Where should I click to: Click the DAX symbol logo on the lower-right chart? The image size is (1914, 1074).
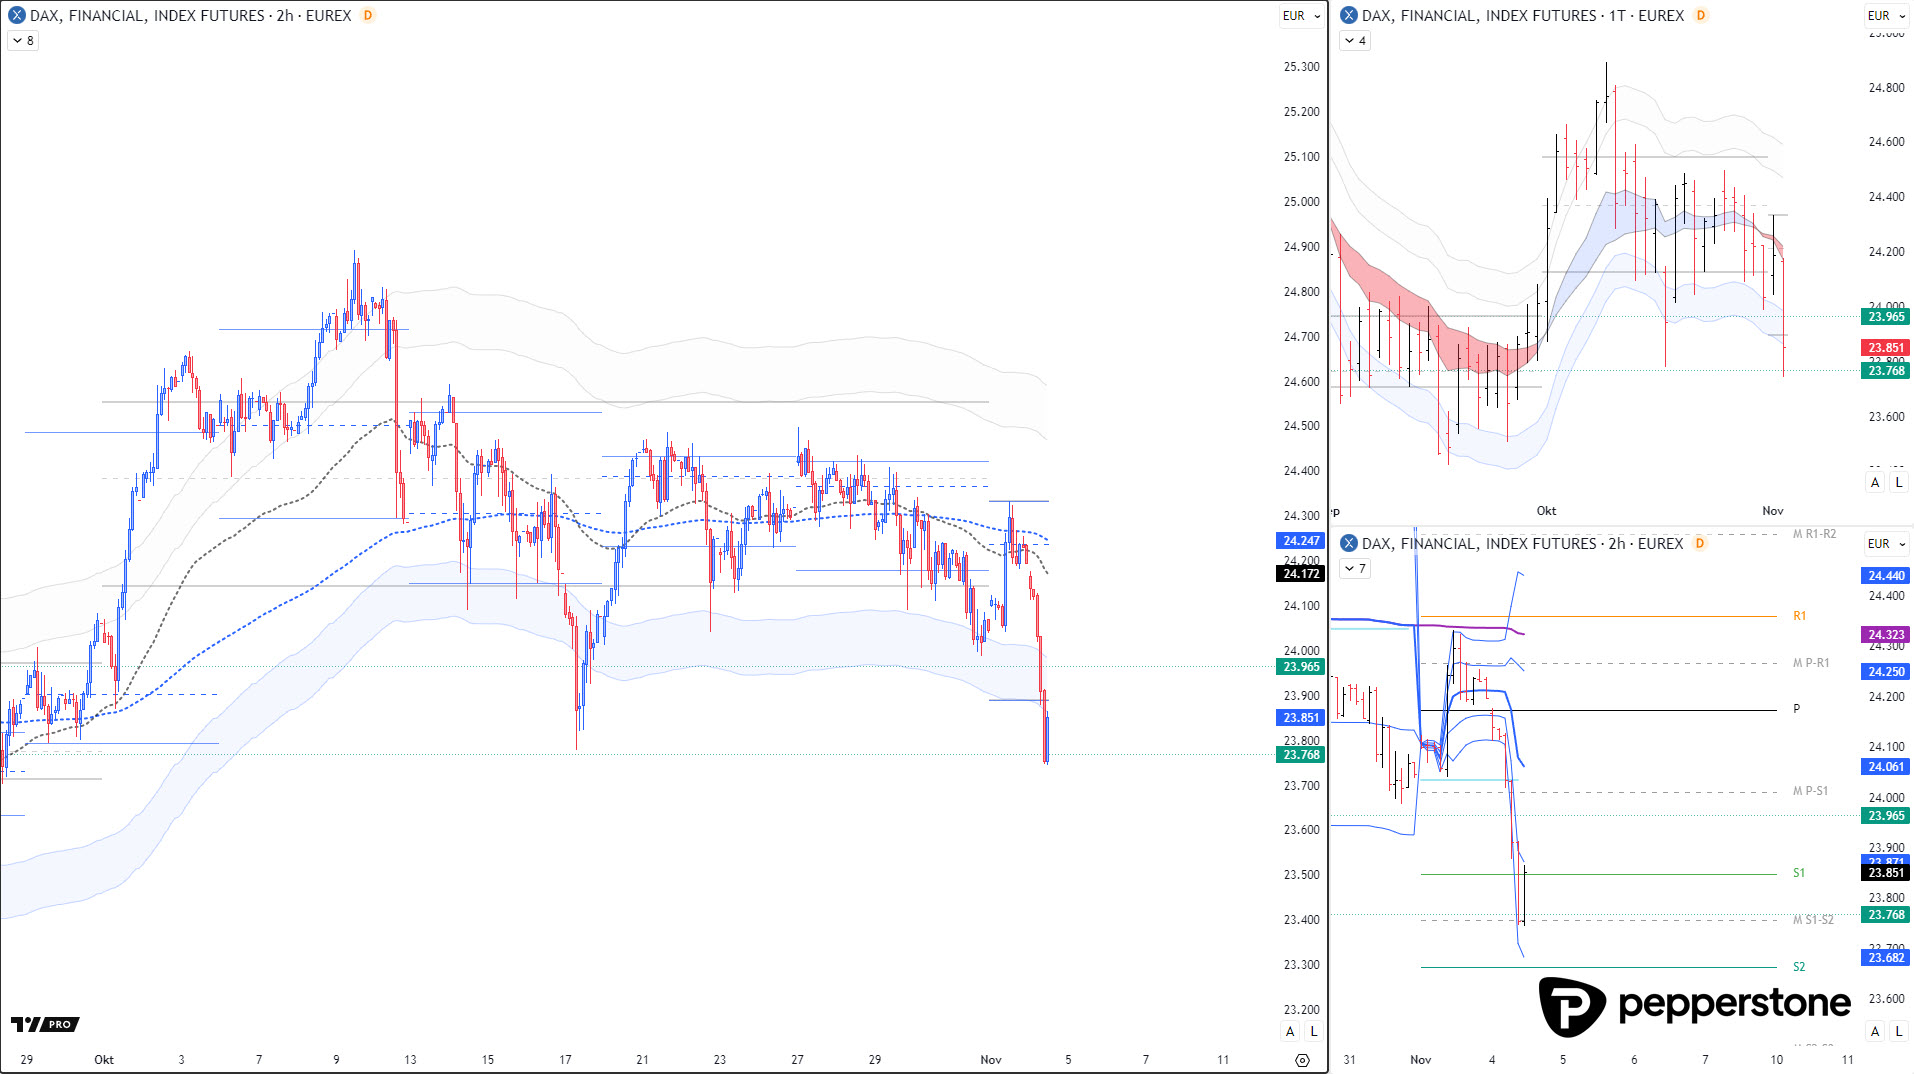pos(1349,544)
